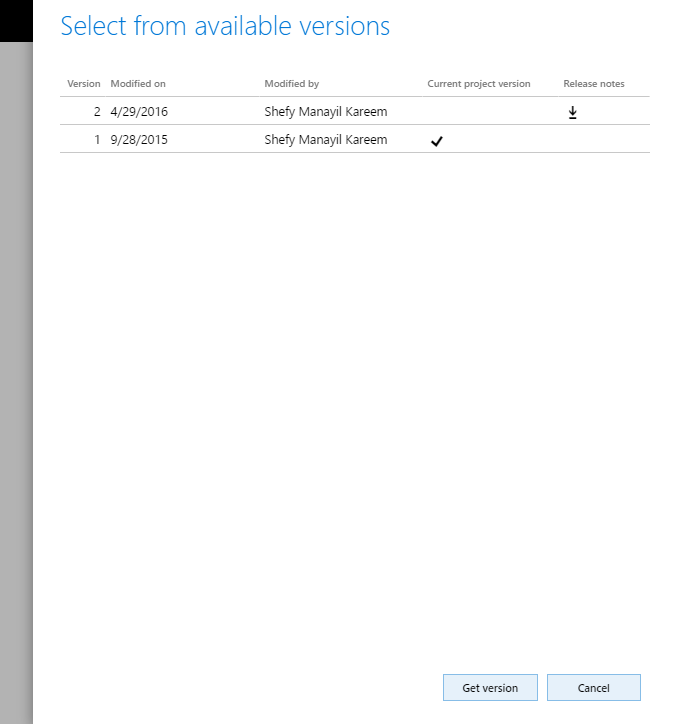
Task: Sort by the Version column header
Action: (83, 84)
